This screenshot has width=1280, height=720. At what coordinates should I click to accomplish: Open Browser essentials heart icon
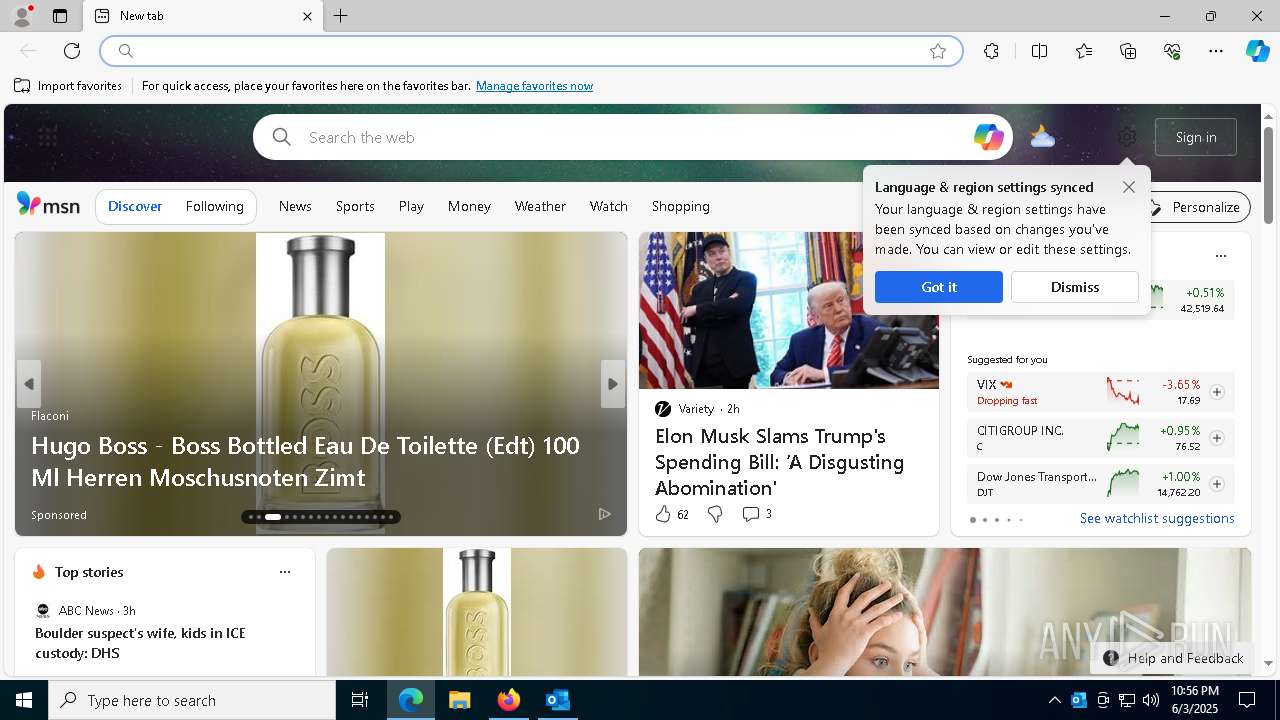pos(1172,51)
